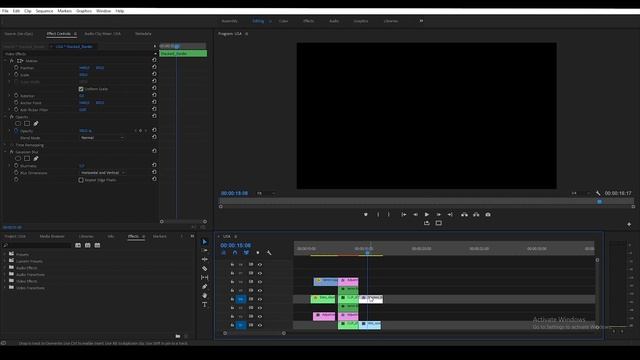Export a frame with the camera icon
The height and width of the screenshot is (360, 640).
coord(488,214)
